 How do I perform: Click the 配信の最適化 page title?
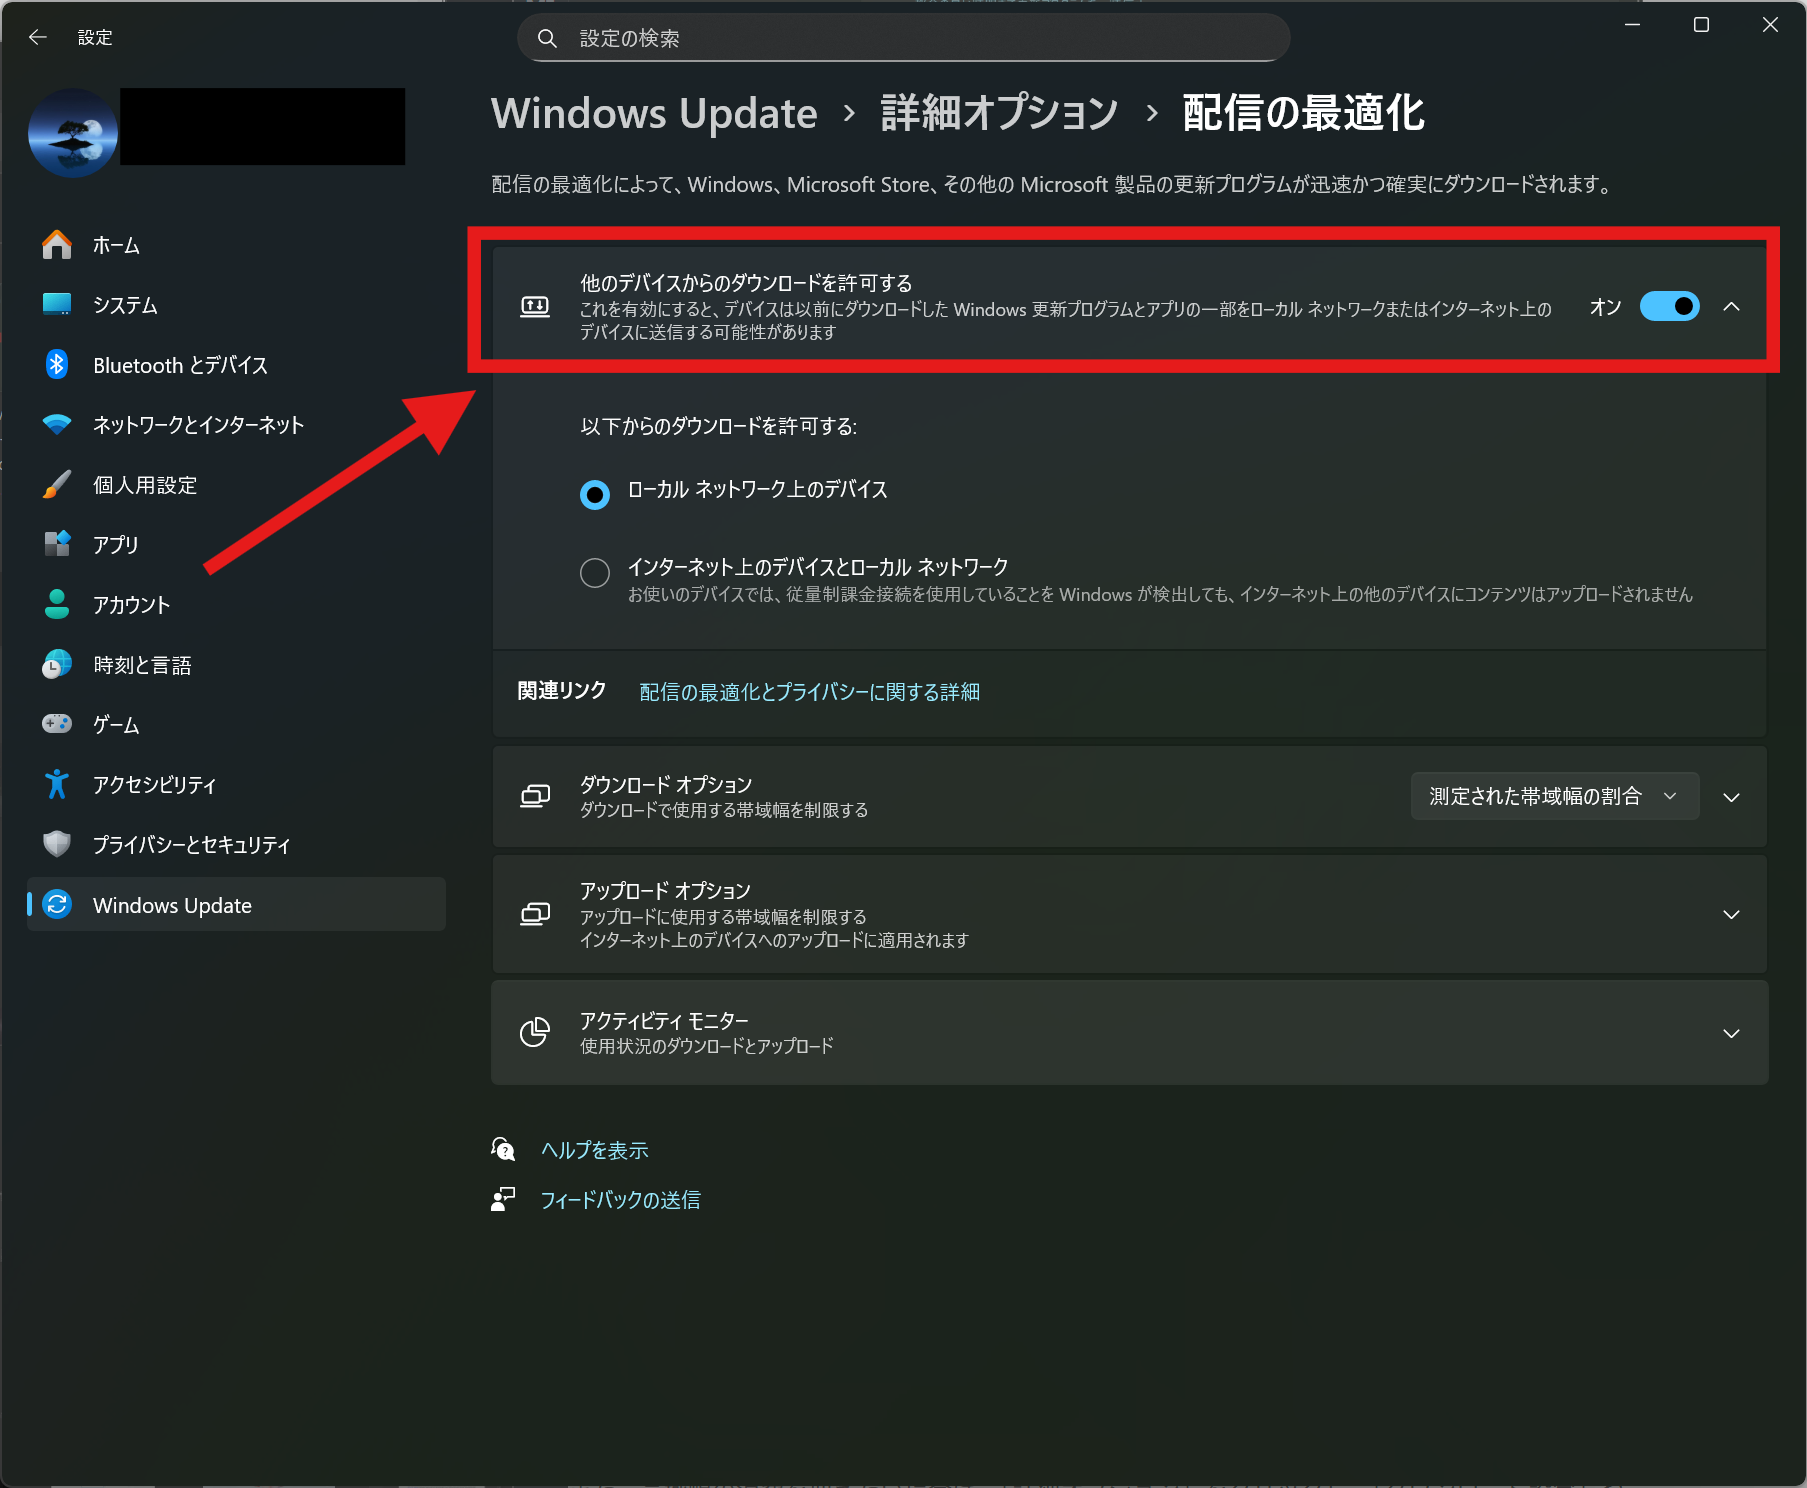[x=1303, y=113]
